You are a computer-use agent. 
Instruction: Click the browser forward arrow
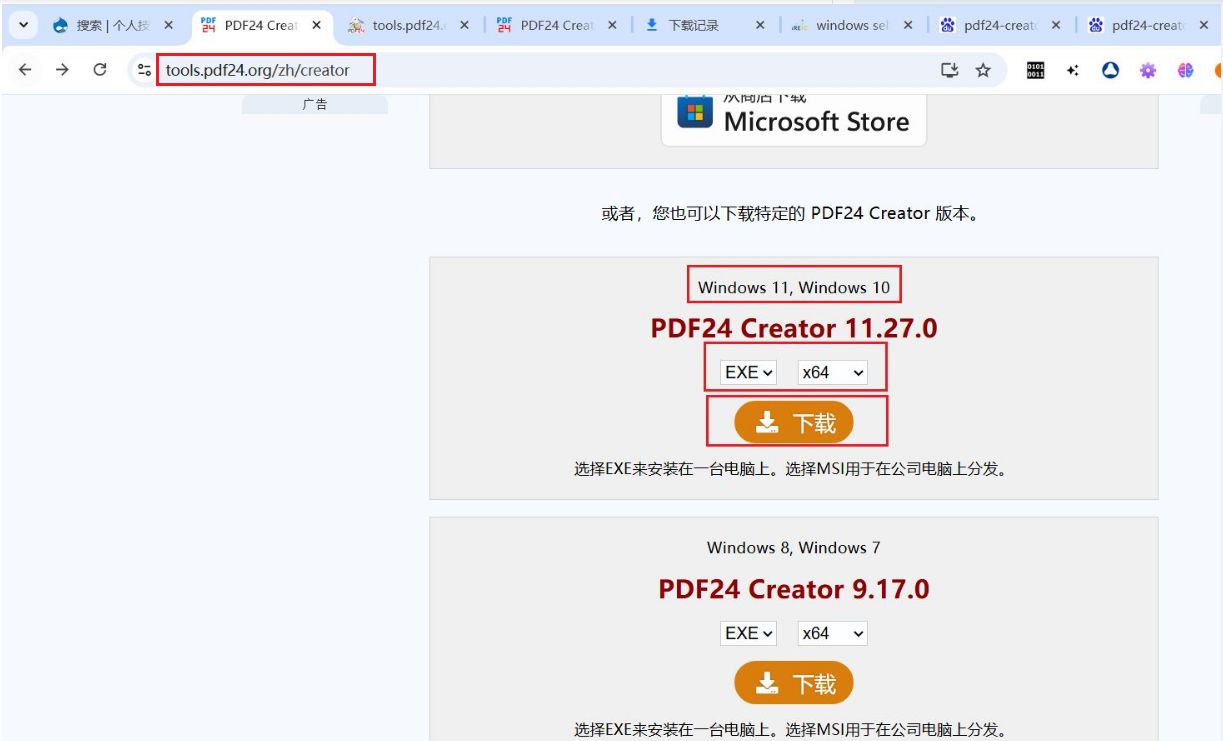click(x=62, y=70)
